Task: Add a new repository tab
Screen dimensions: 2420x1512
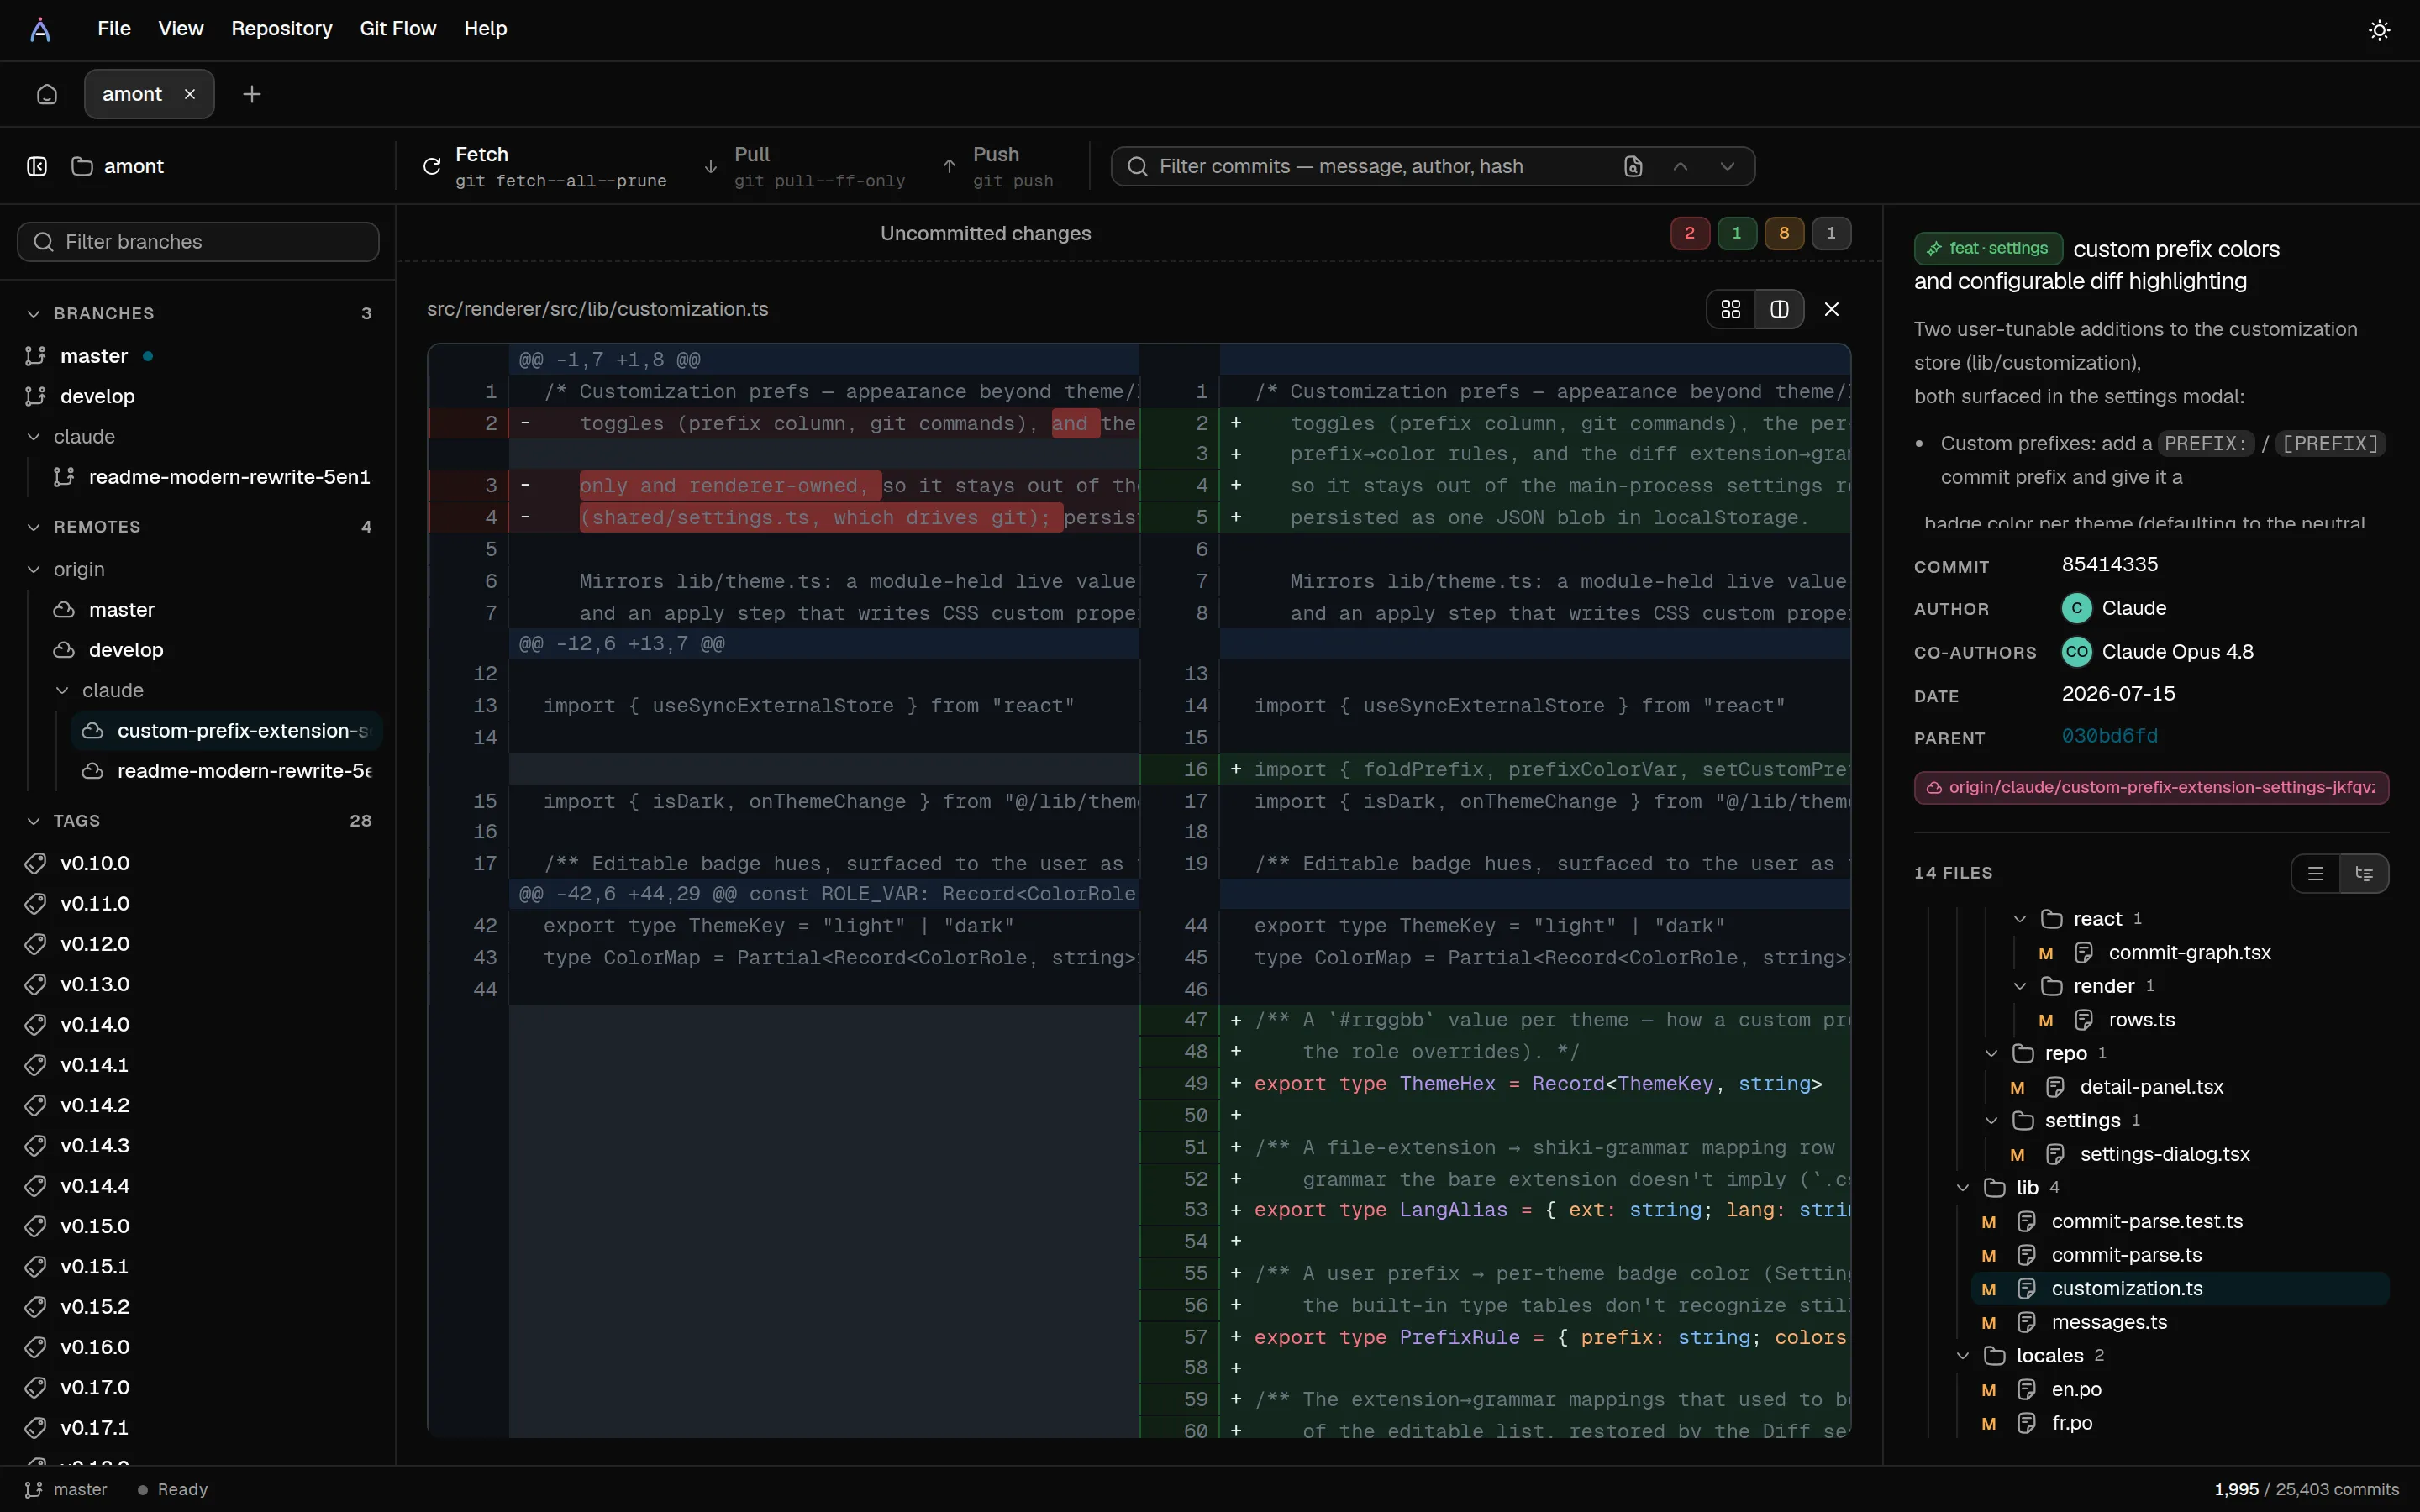Action: (x=252, y=94)
